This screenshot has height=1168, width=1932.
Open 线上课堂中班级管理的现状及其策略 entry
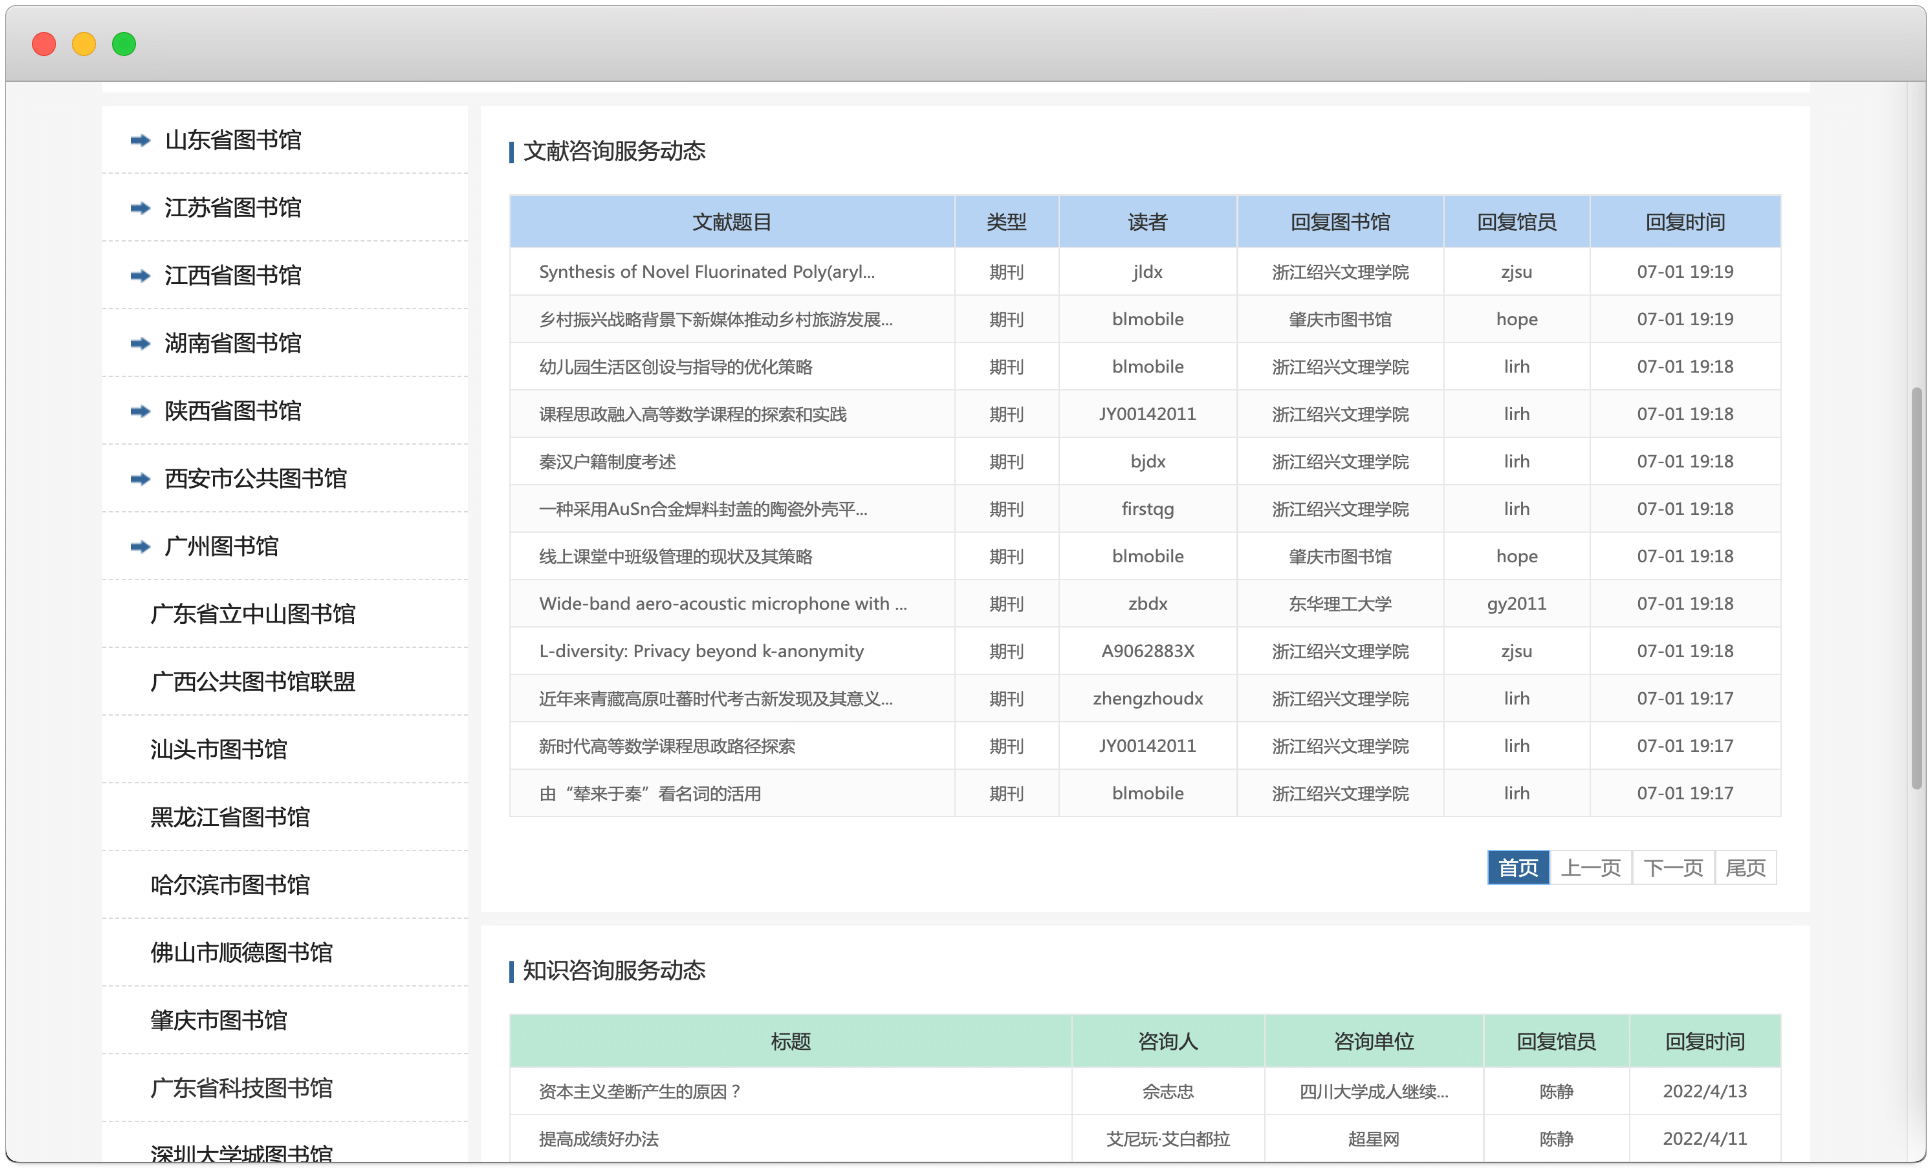[x=676, y=557]
